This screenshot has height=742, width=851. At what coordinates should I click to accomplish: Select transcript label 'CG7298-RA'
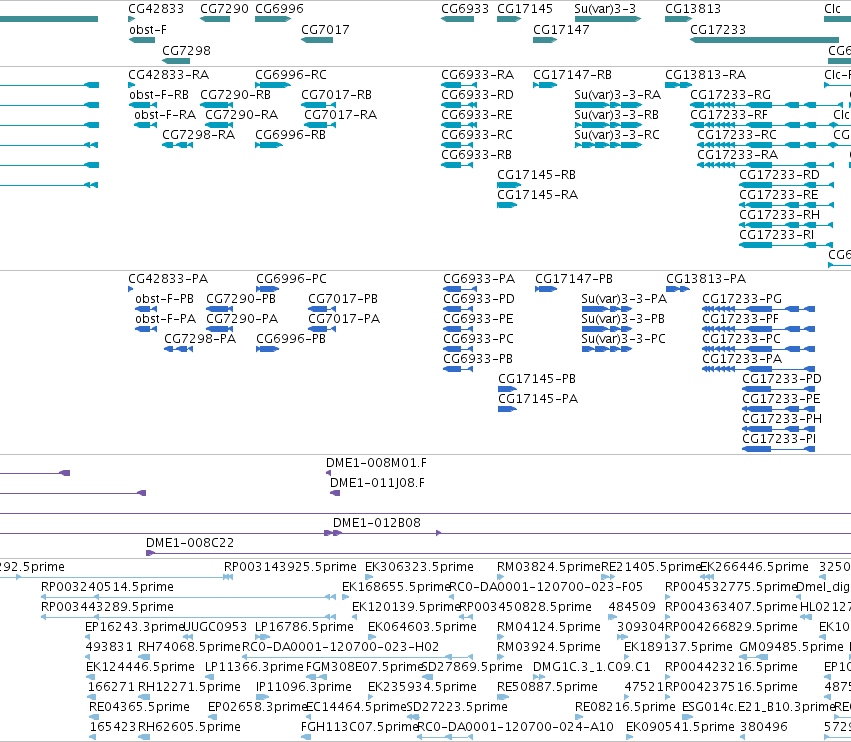pyautogui.click(x=199, y=135)
